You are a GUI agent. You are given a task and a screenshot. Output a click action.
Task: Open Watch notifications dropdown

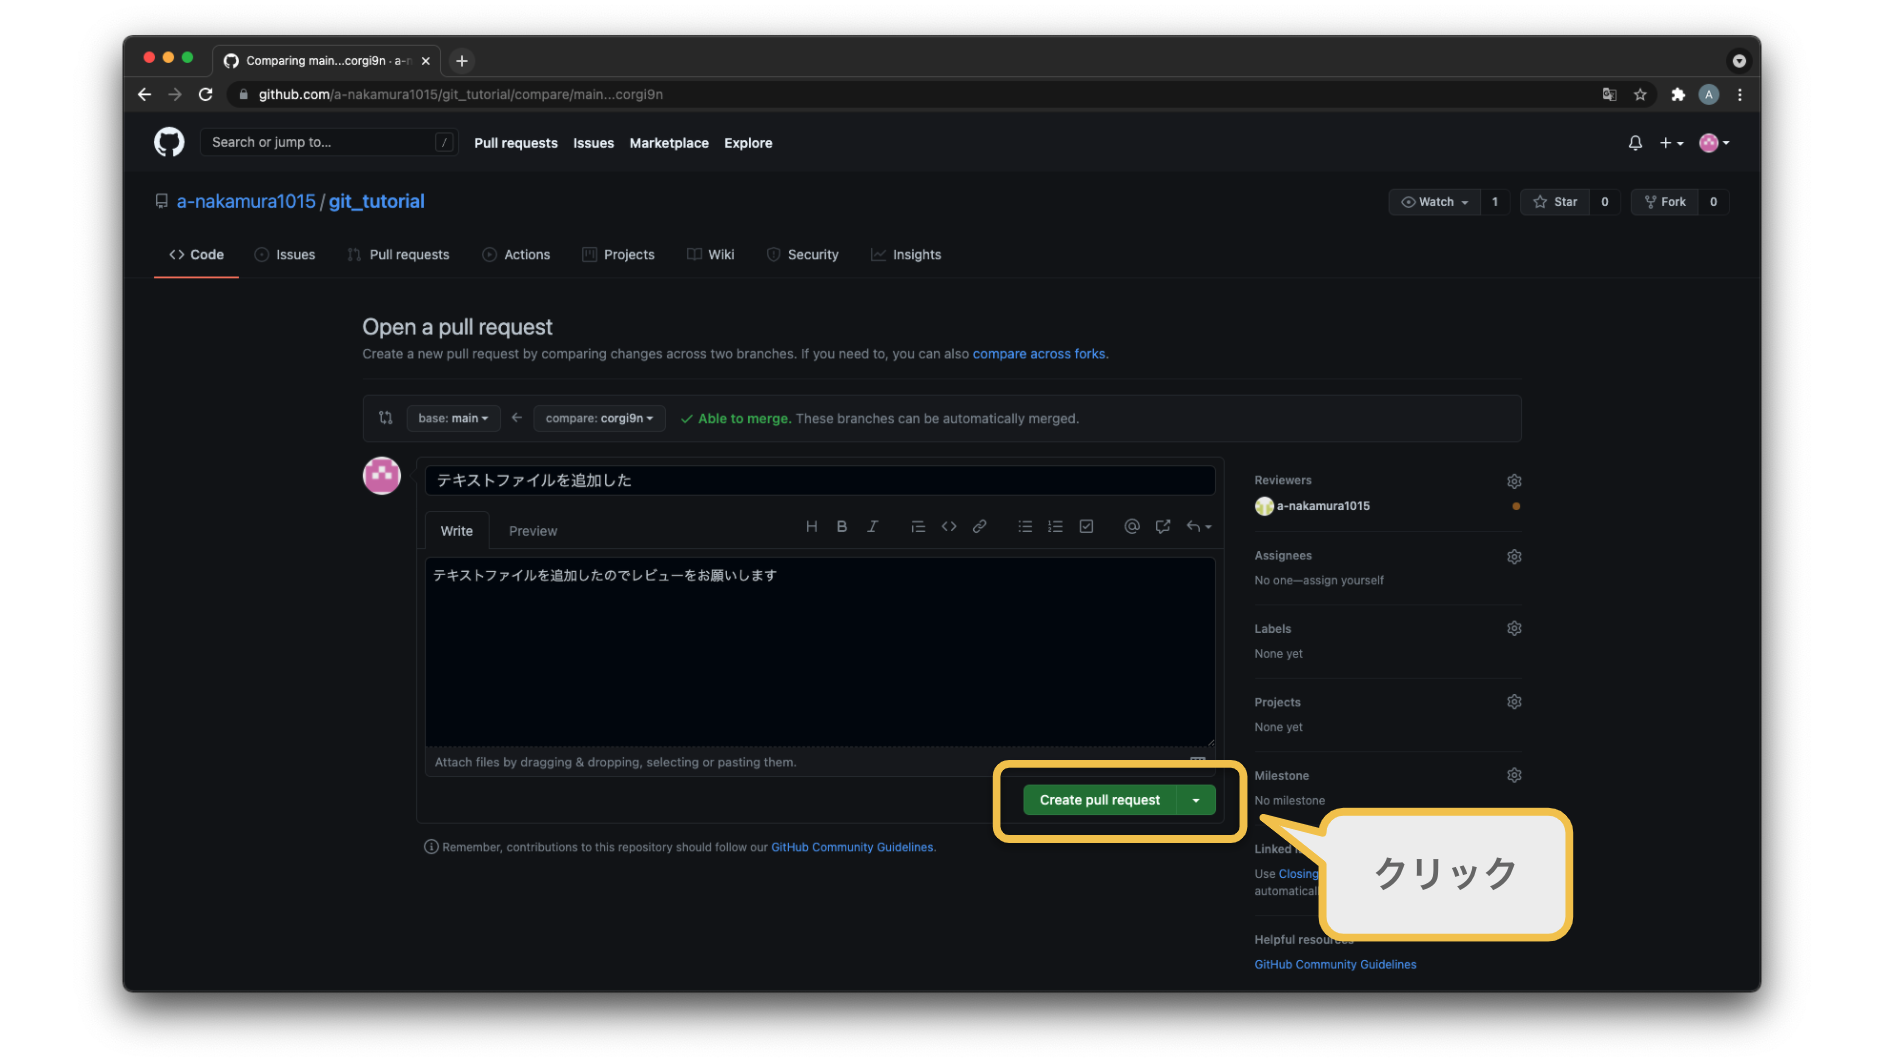(1435, 202)
